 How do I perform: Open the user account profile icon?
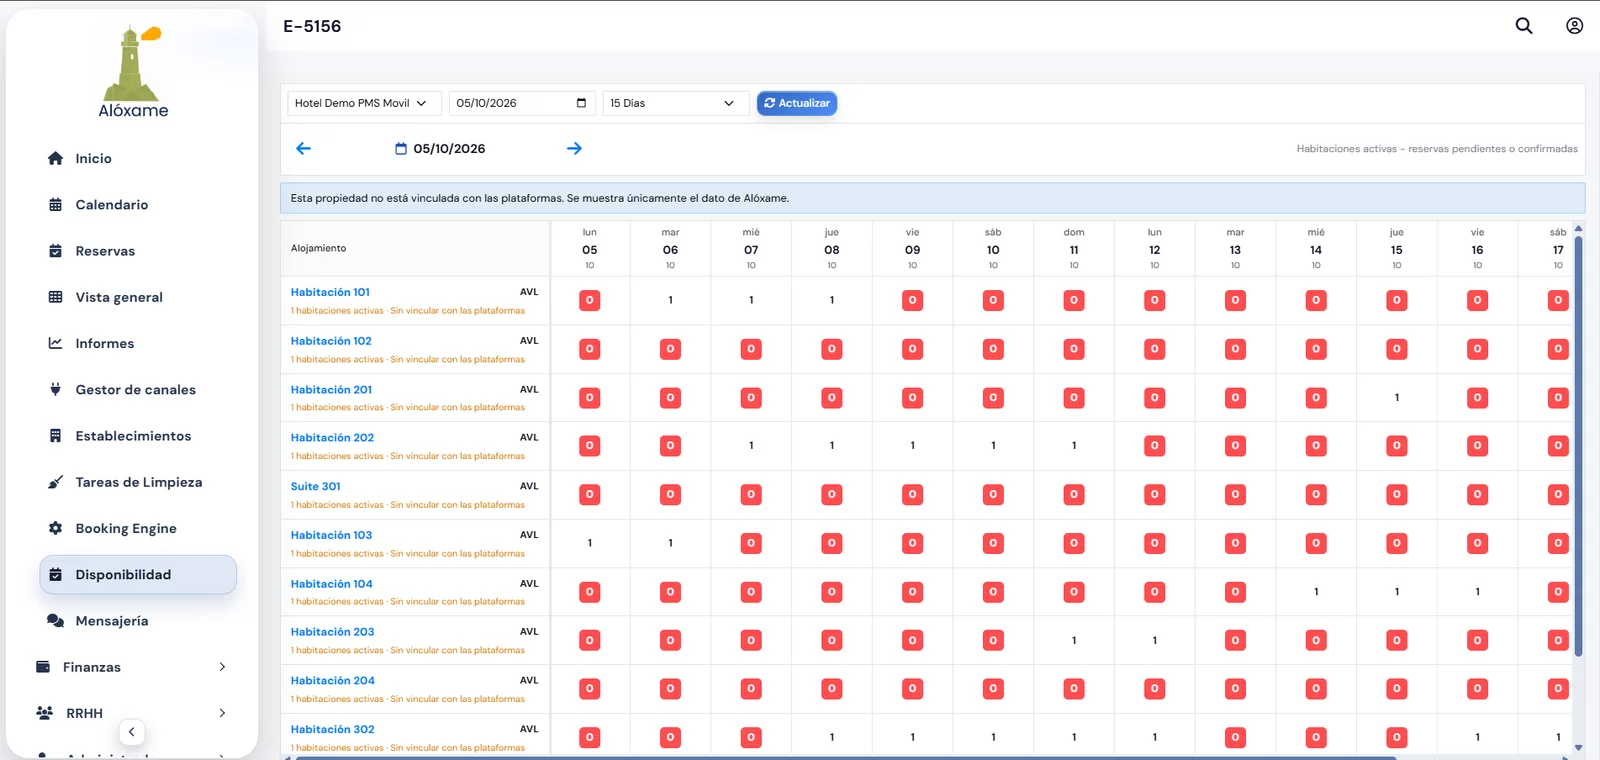(1574, 26)
